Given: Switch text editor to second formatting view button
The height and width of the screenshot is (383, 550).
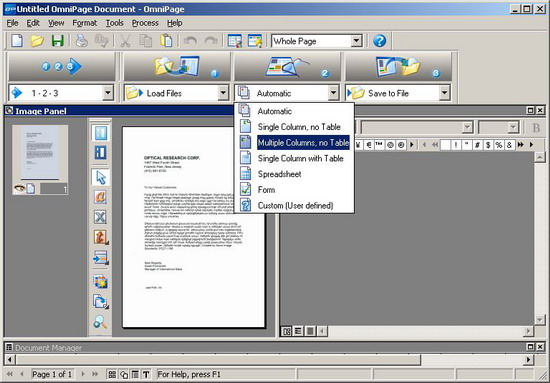Looking at the screenshot, I should click(298, 331).
